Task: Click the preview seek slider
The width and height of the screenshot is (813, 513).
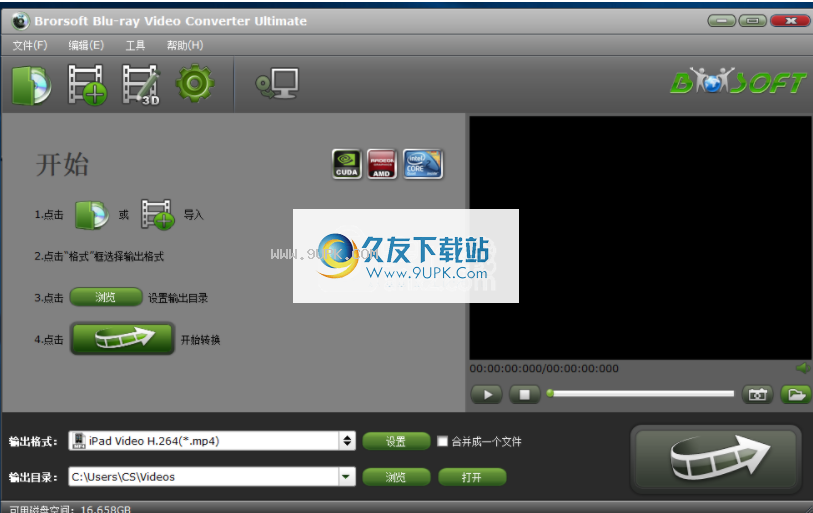Action: [640, 394]
